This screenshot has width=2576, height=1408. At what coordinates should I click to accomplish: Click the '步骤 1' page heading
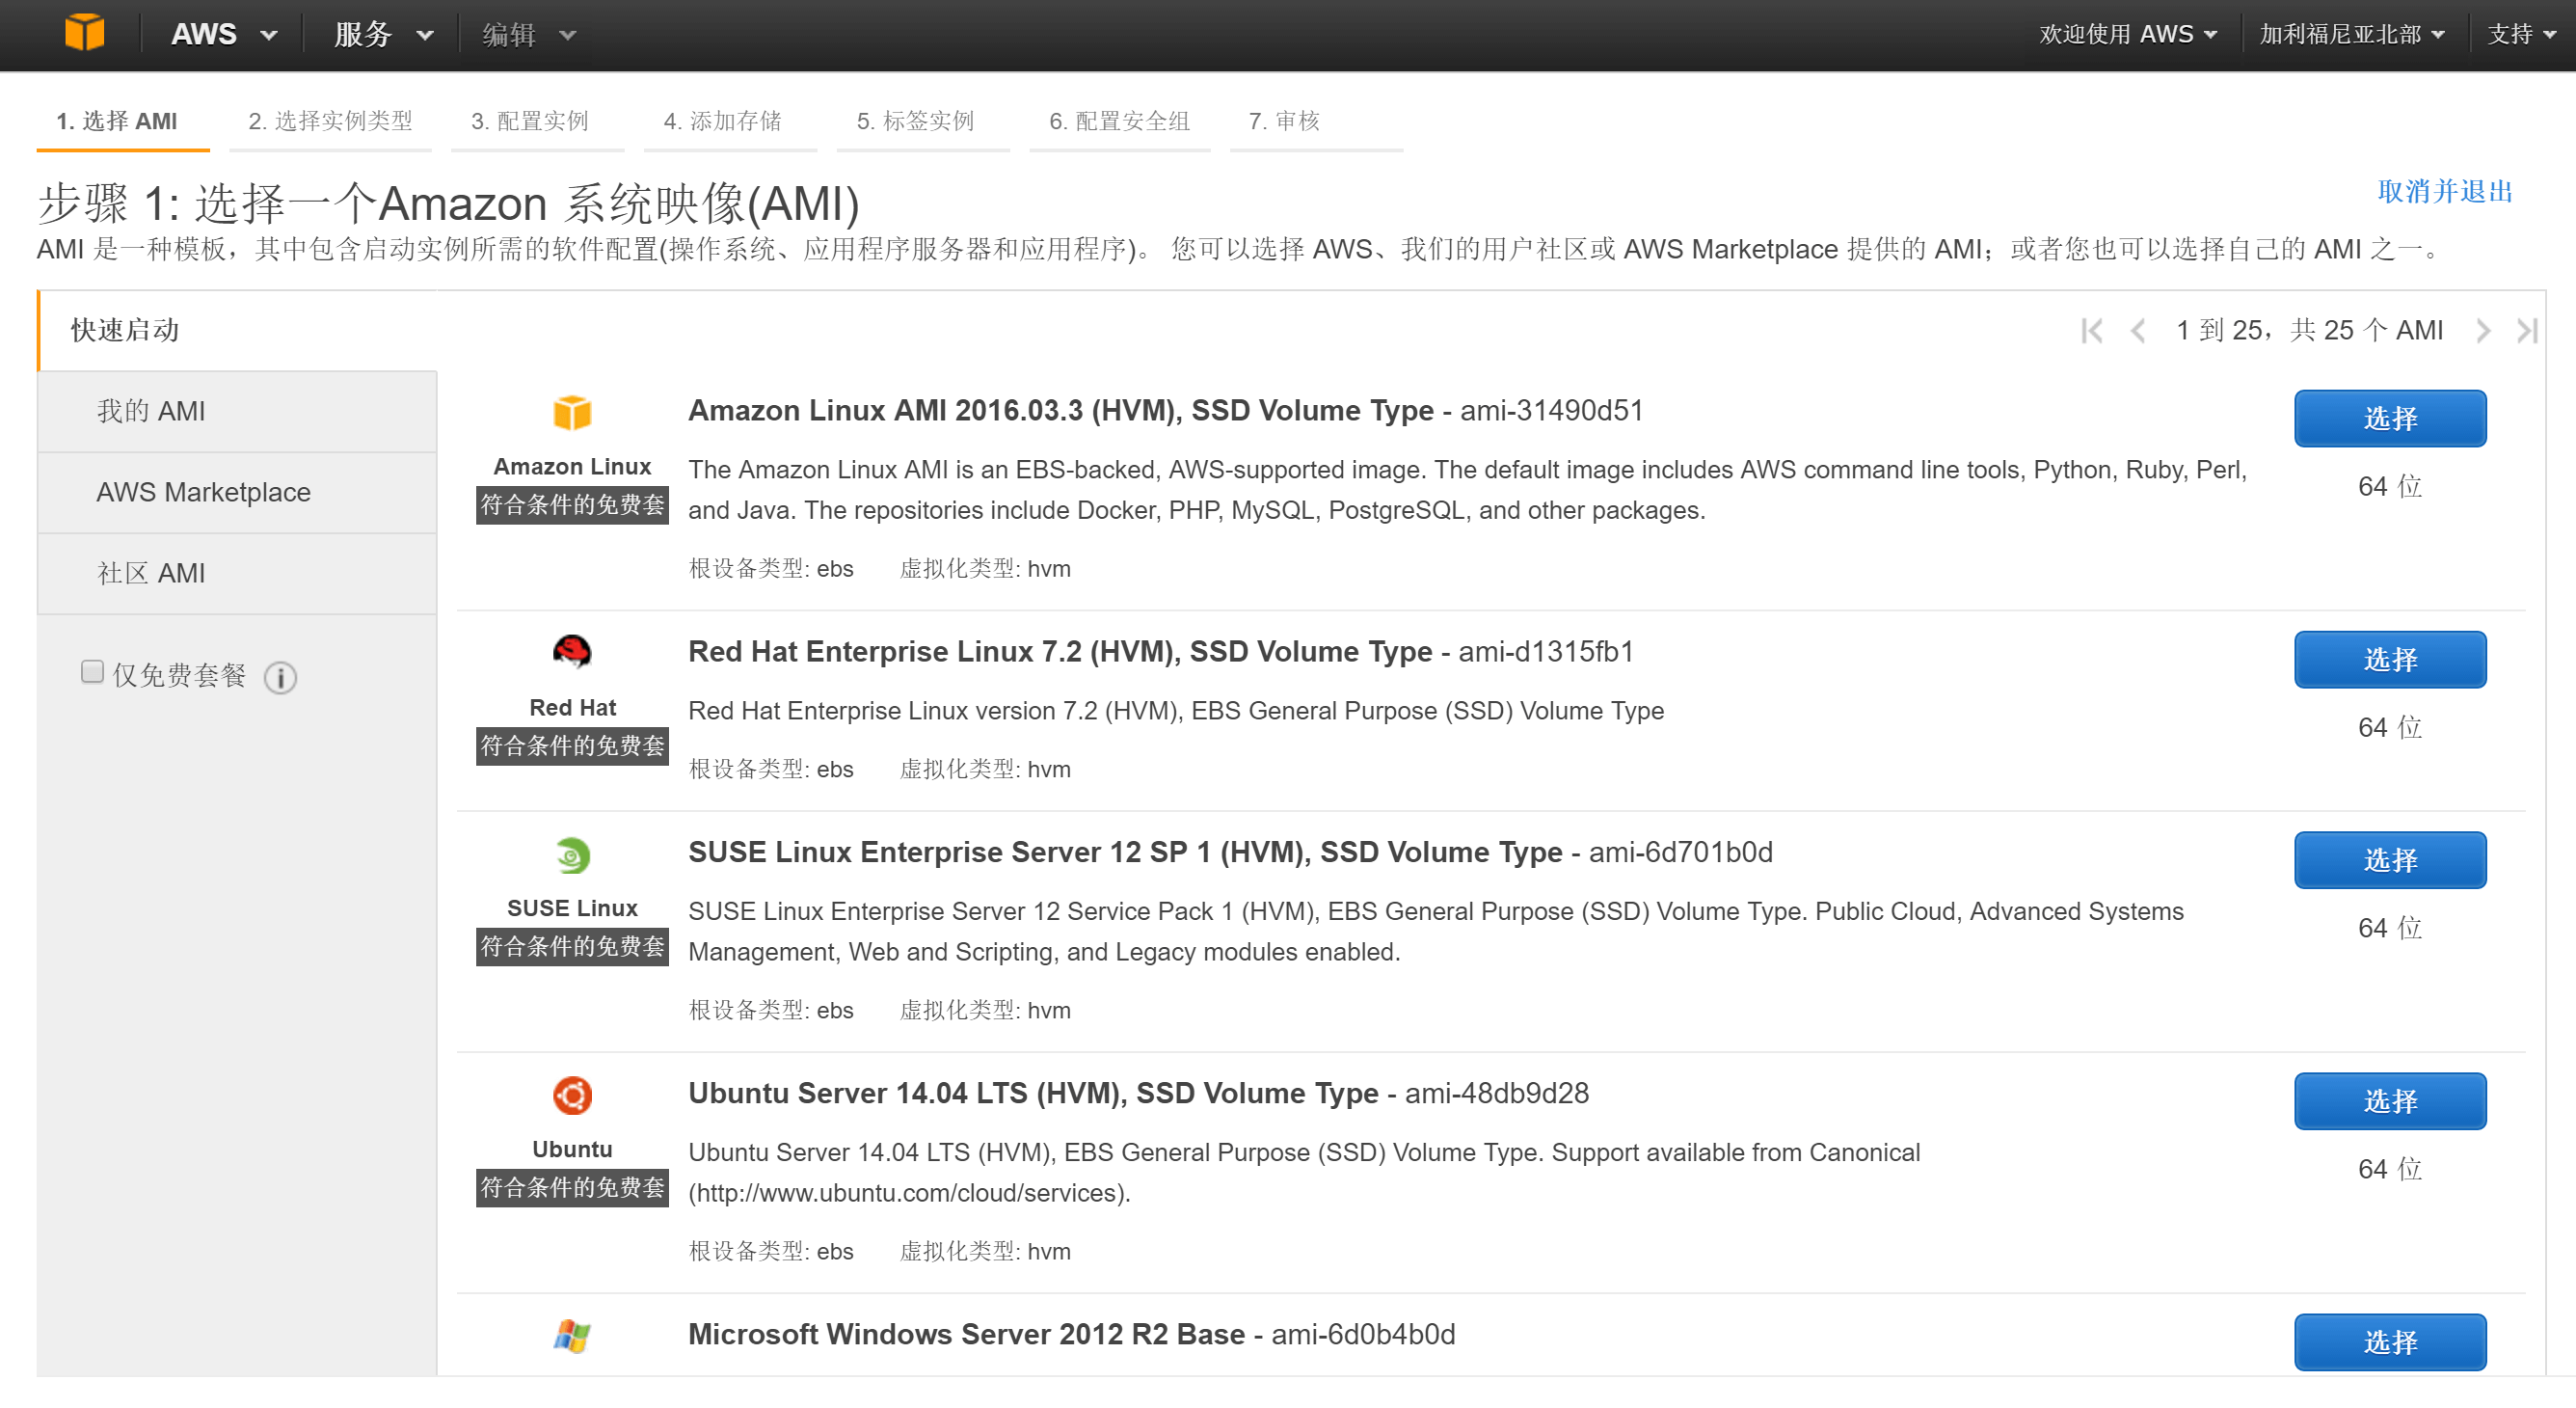coord(448,204)
